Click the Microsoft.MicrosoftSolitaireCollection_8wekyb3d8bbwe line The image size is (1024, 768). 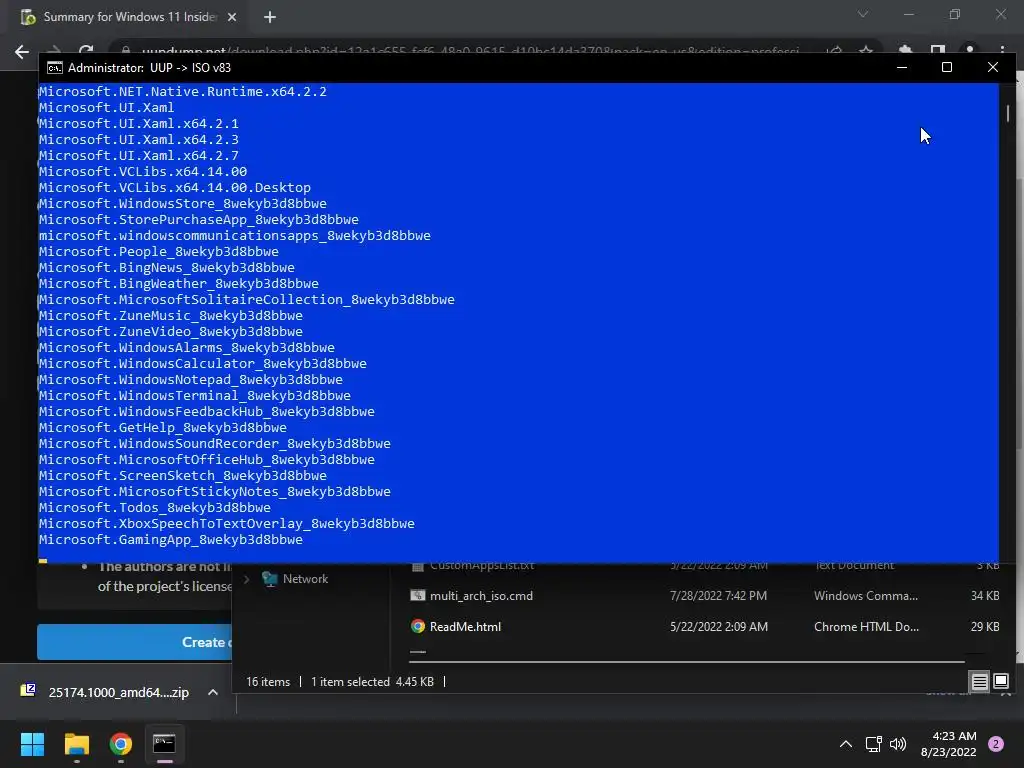point(247,300)
